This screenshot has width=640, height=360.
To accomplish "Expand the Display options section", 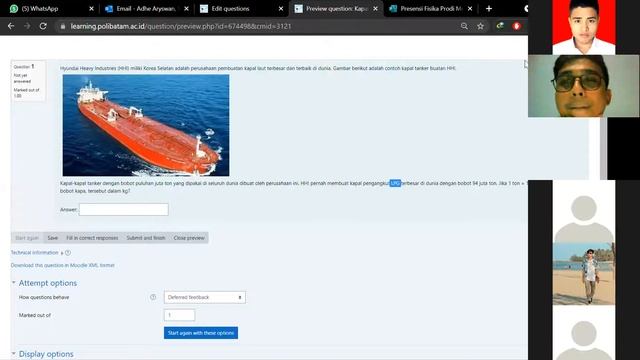I will [x=43, y=354].
